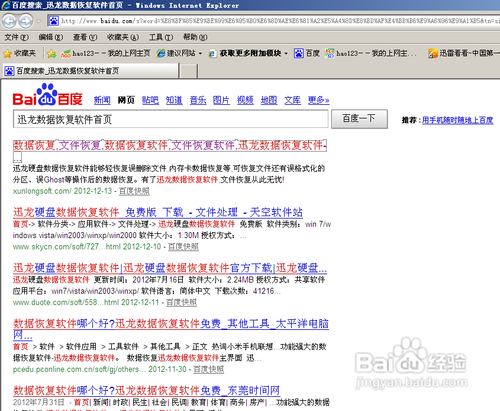
Task: Click the Baidu search input box
Action: click(x=171, y=119)
